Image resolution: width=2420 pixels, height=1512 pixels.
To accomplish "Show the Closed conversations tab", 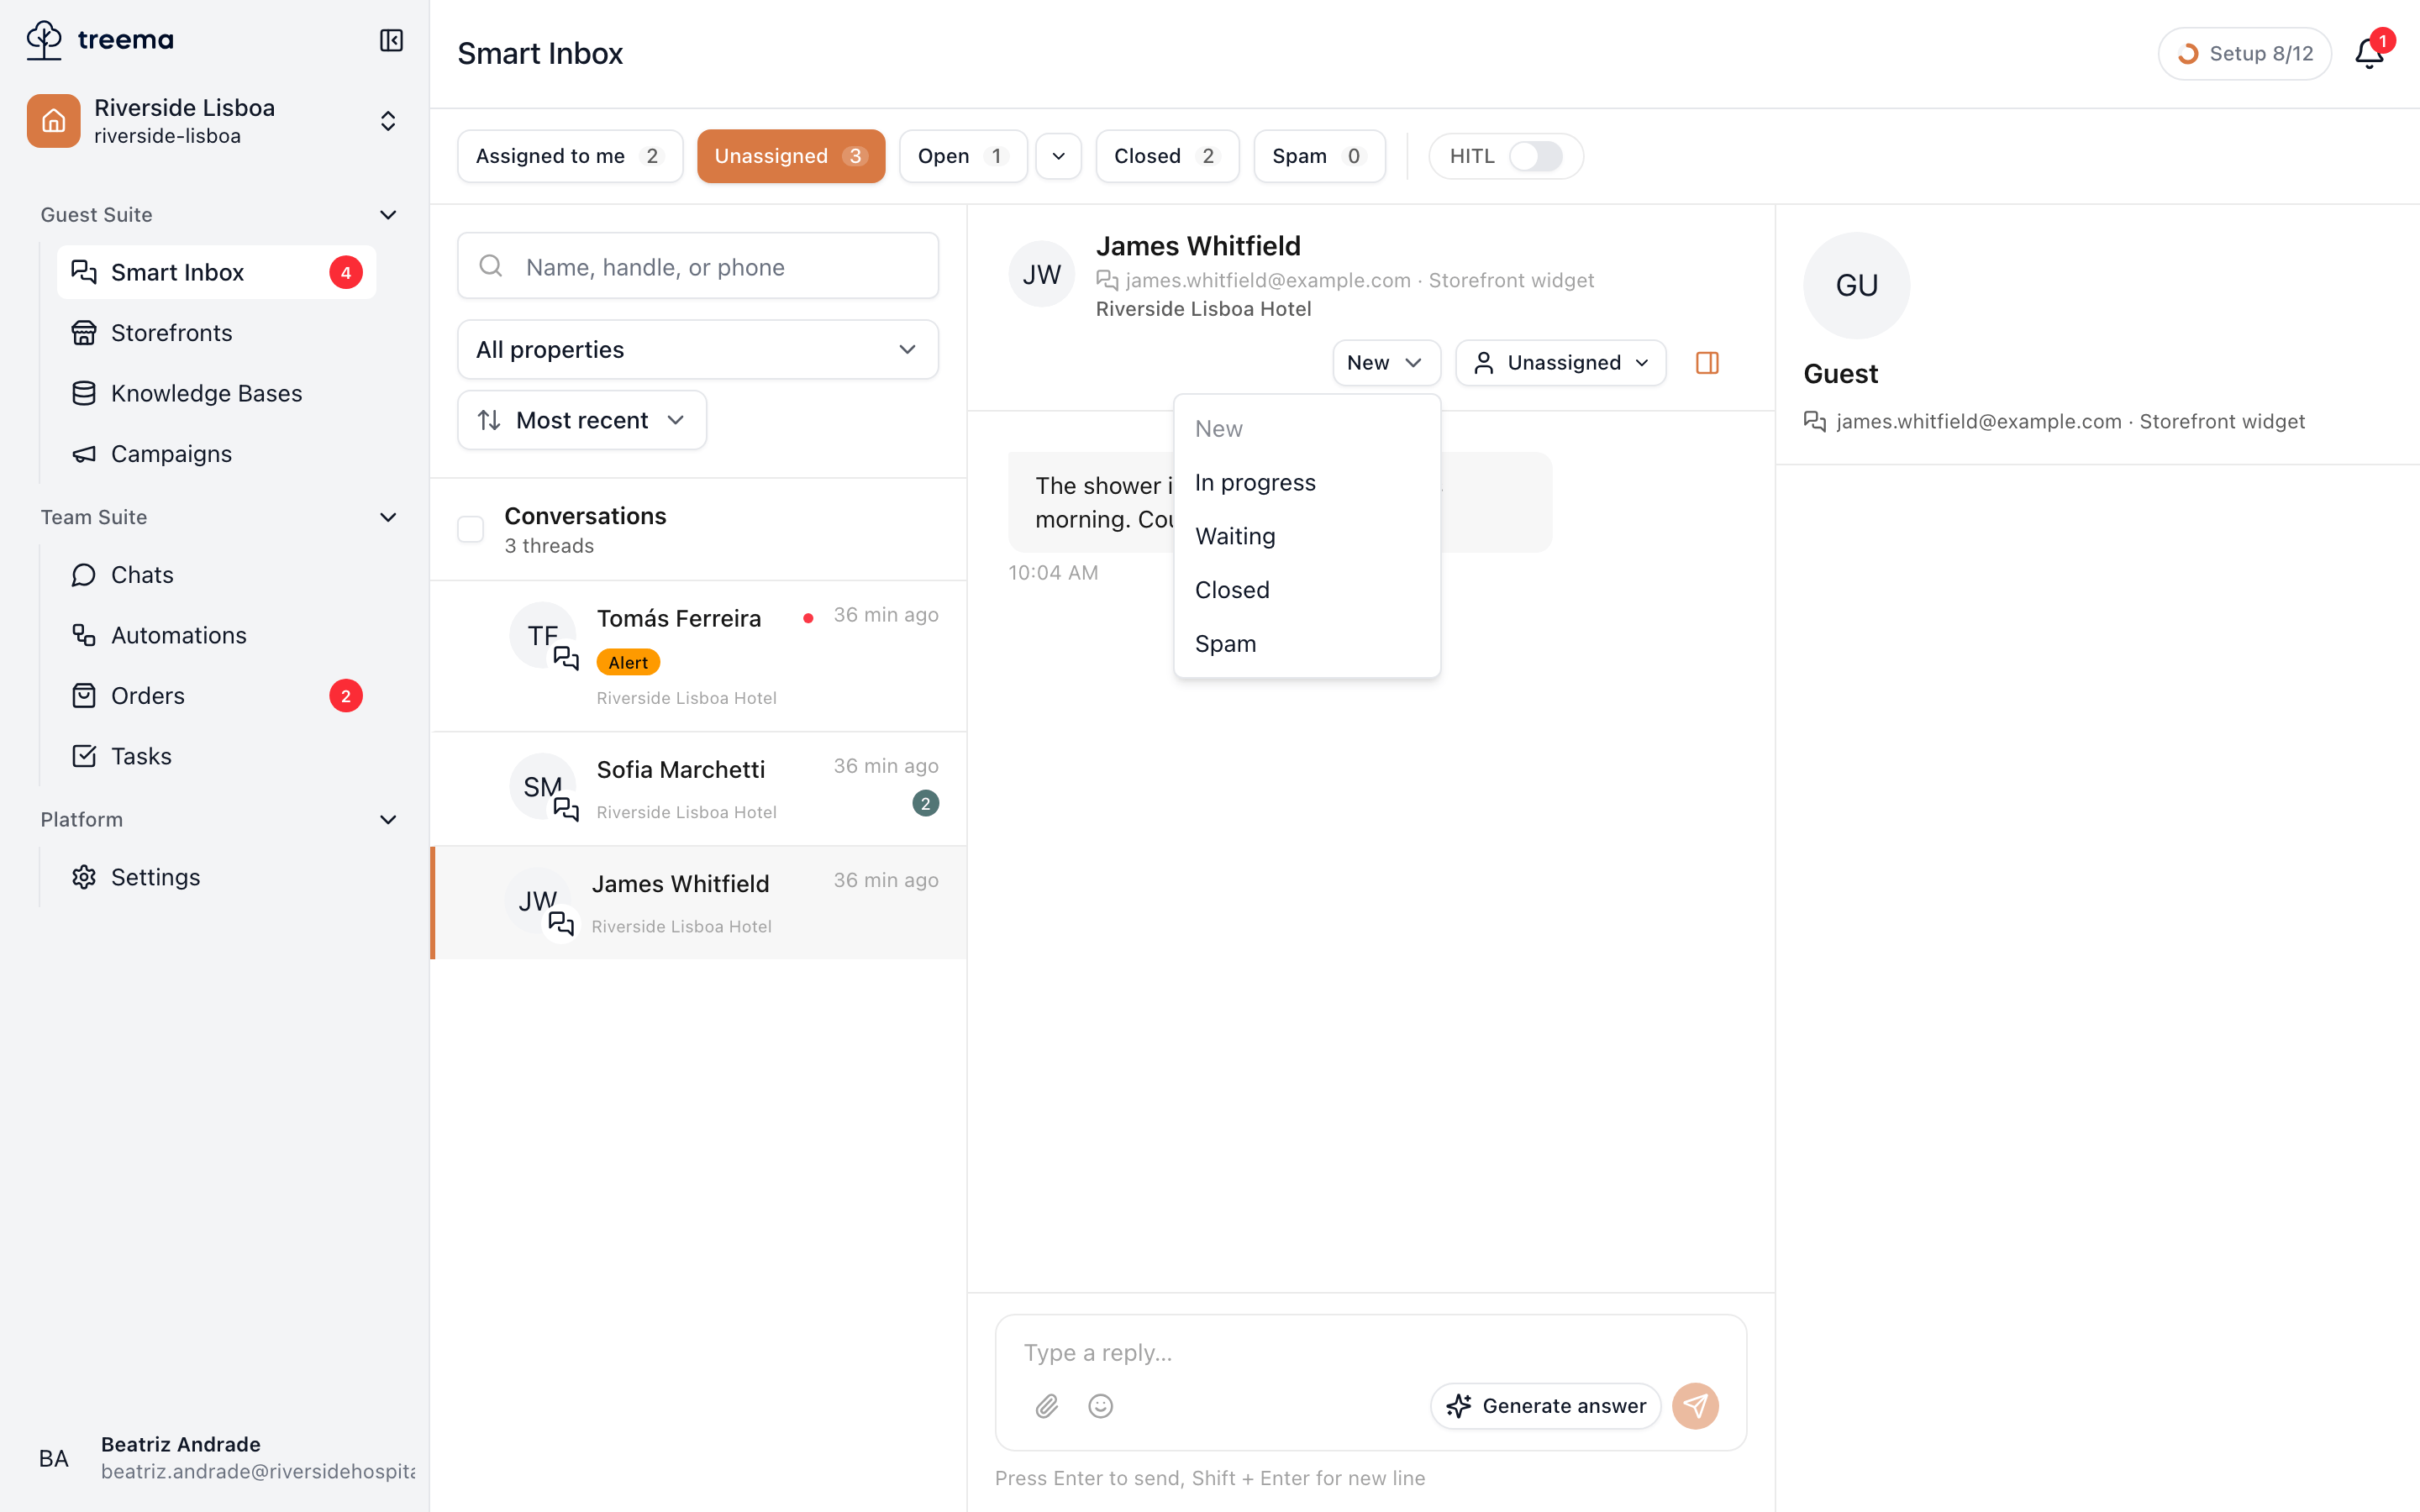I will (x=1167, y=156).
